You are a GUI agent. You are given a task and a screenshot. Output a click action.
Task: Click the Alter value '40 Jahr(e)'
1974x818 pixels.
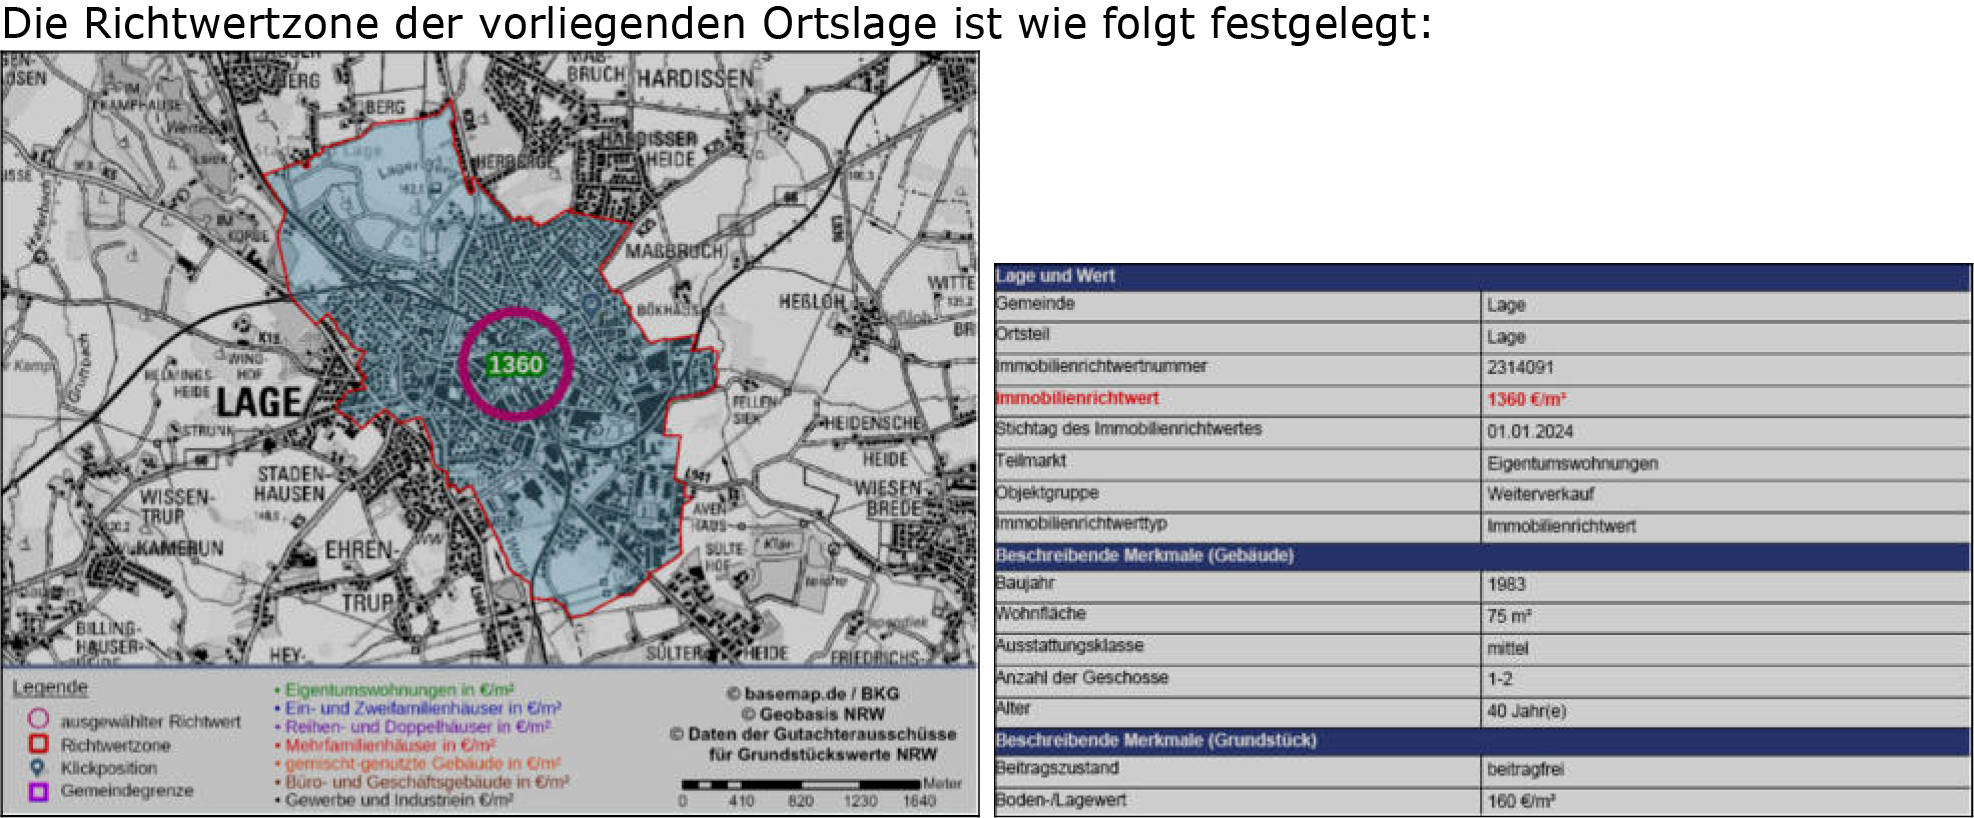point(1526,712)
